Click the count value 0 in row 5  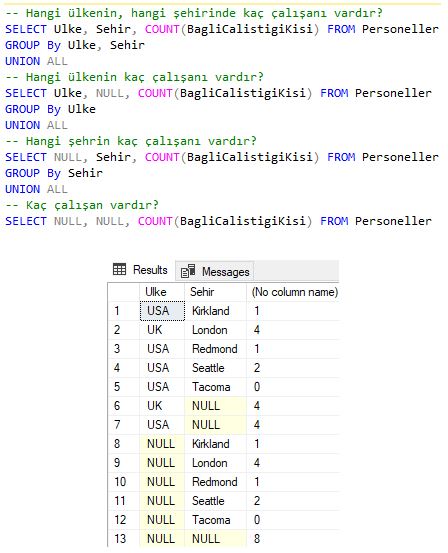(x=293, y=387)
